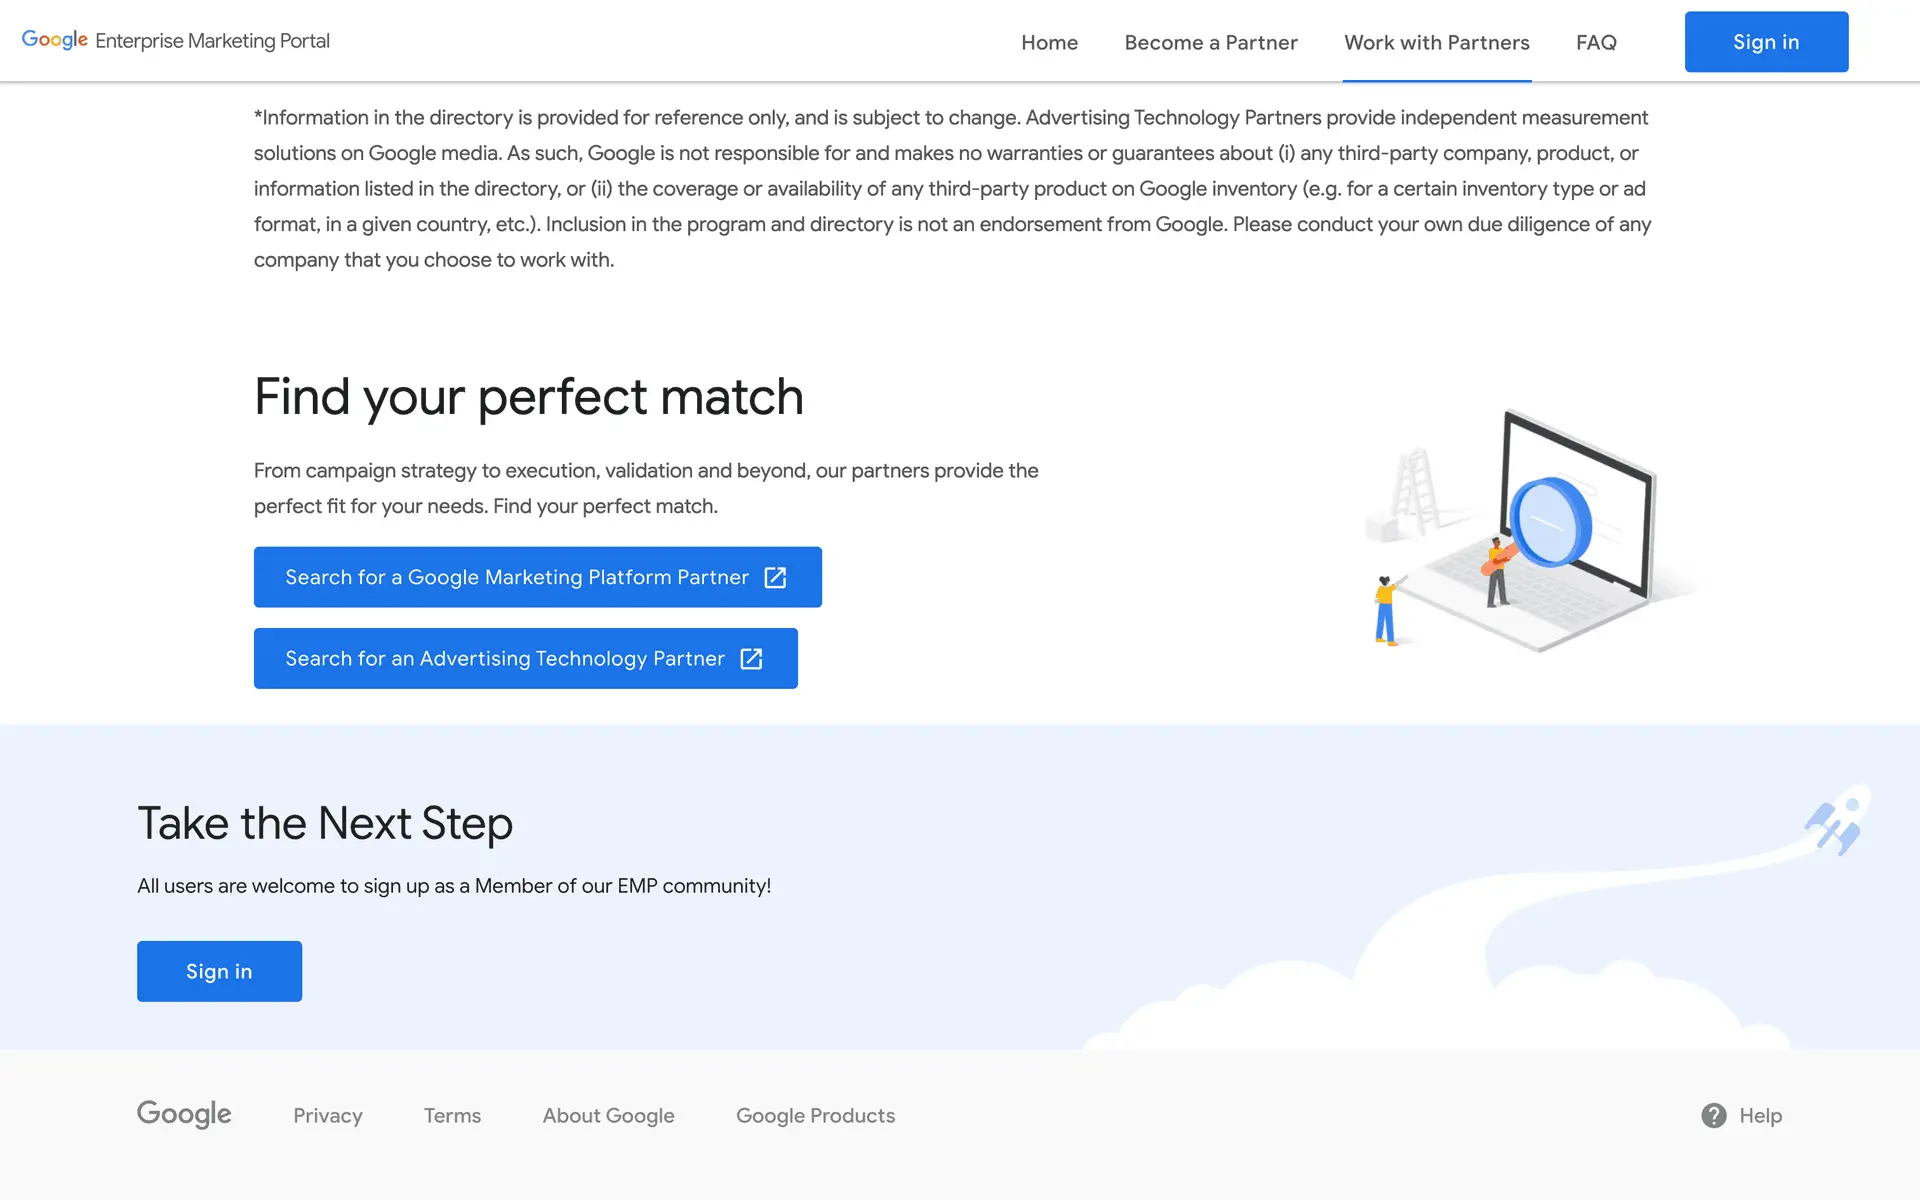Screen dimensions: 1920x1200
Task: Click the Google logo in header
Action: [x=55, y=40]
